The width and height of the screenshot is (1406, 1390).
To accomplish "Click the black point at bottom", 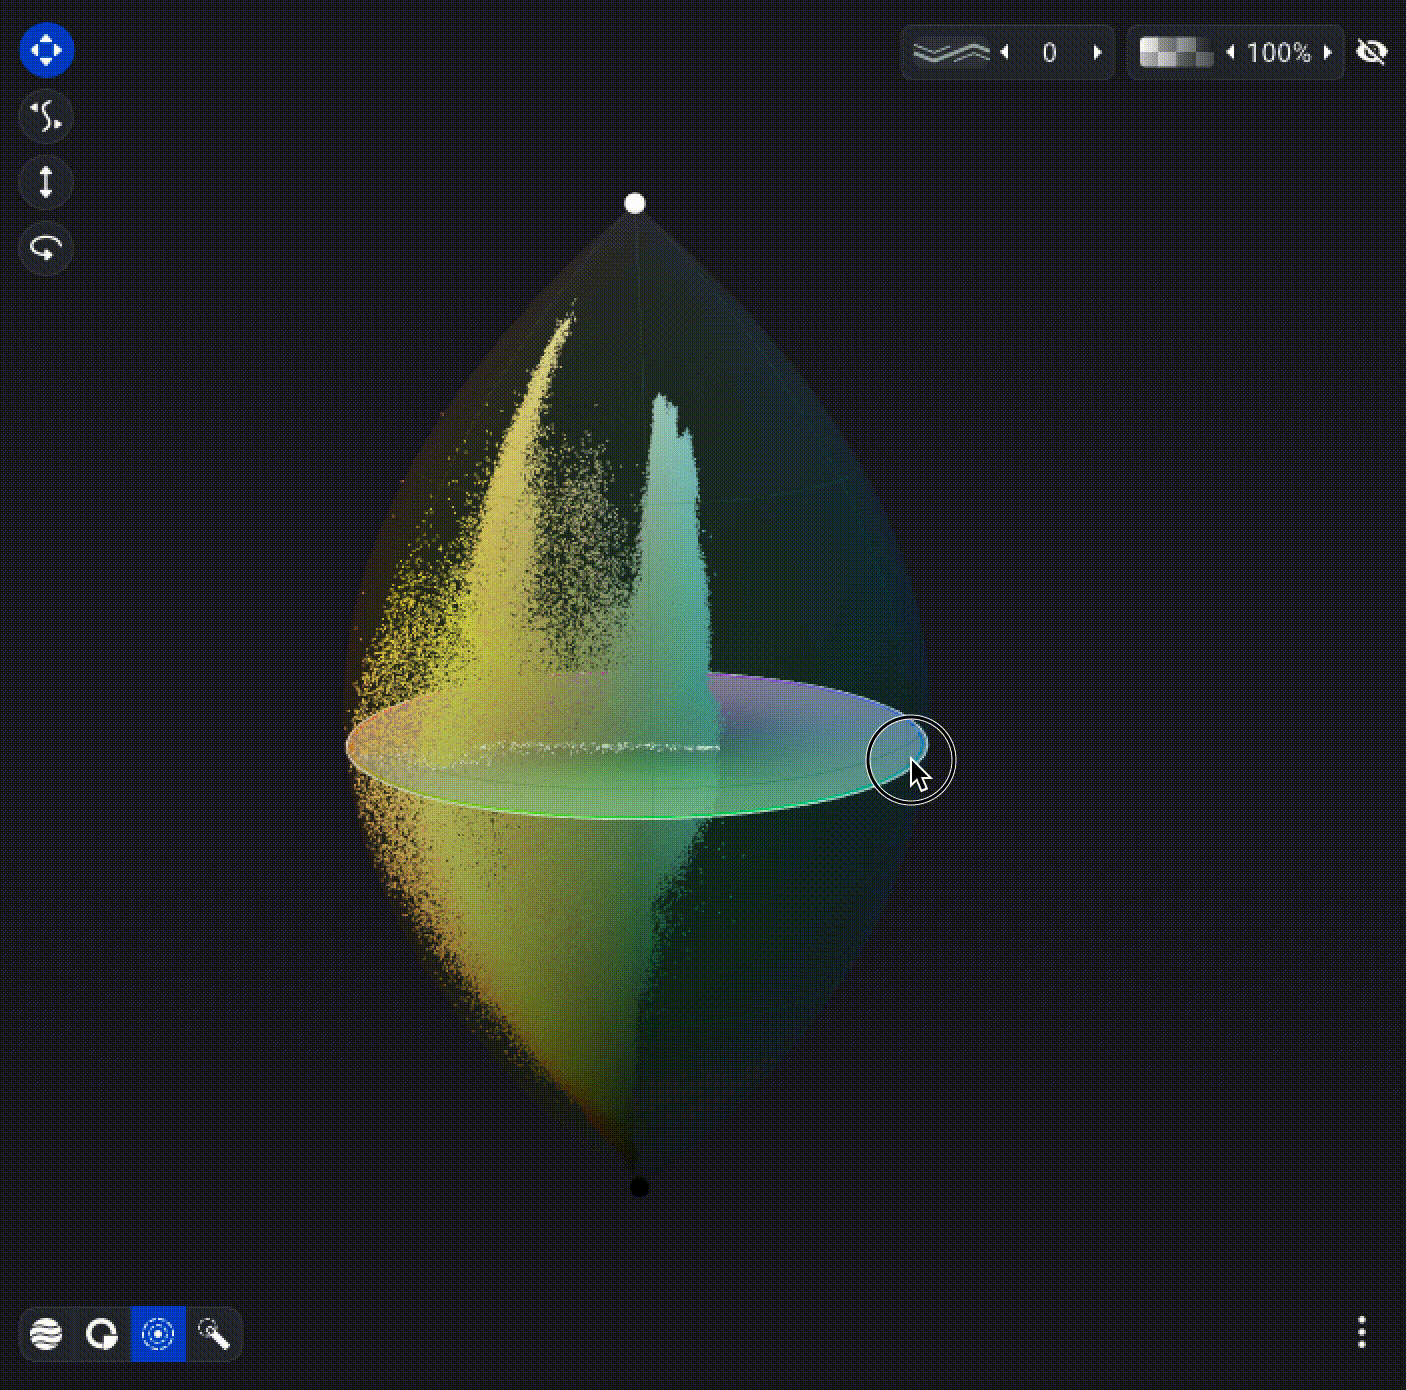I will [x=639, y=1187].
